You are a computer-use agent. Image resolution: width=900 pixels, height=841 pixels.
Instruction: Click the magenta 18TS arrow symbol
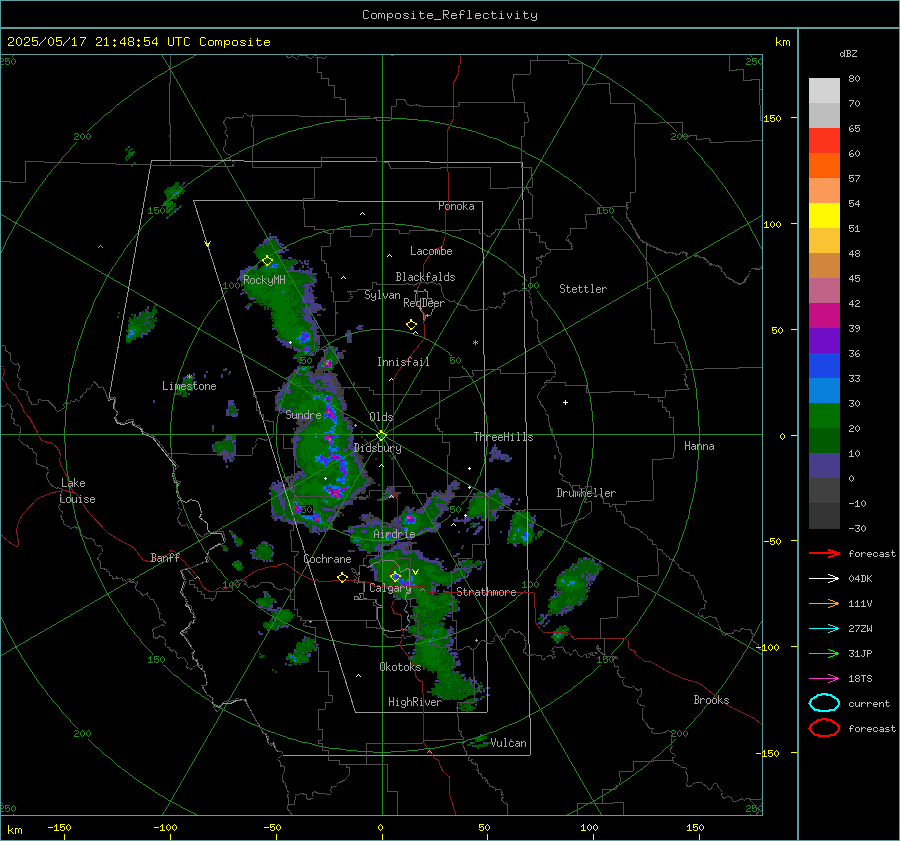[x=824, y=678]
